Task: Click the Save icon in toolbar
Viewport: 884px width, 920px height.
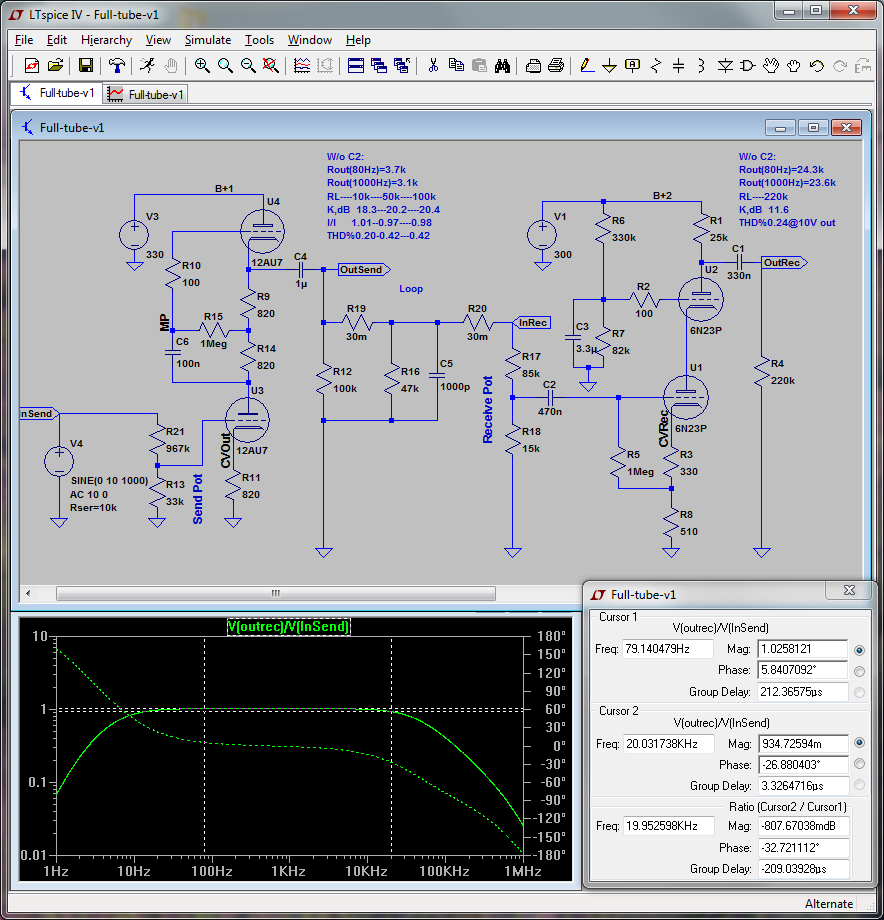Action: (x=86, y=66)
